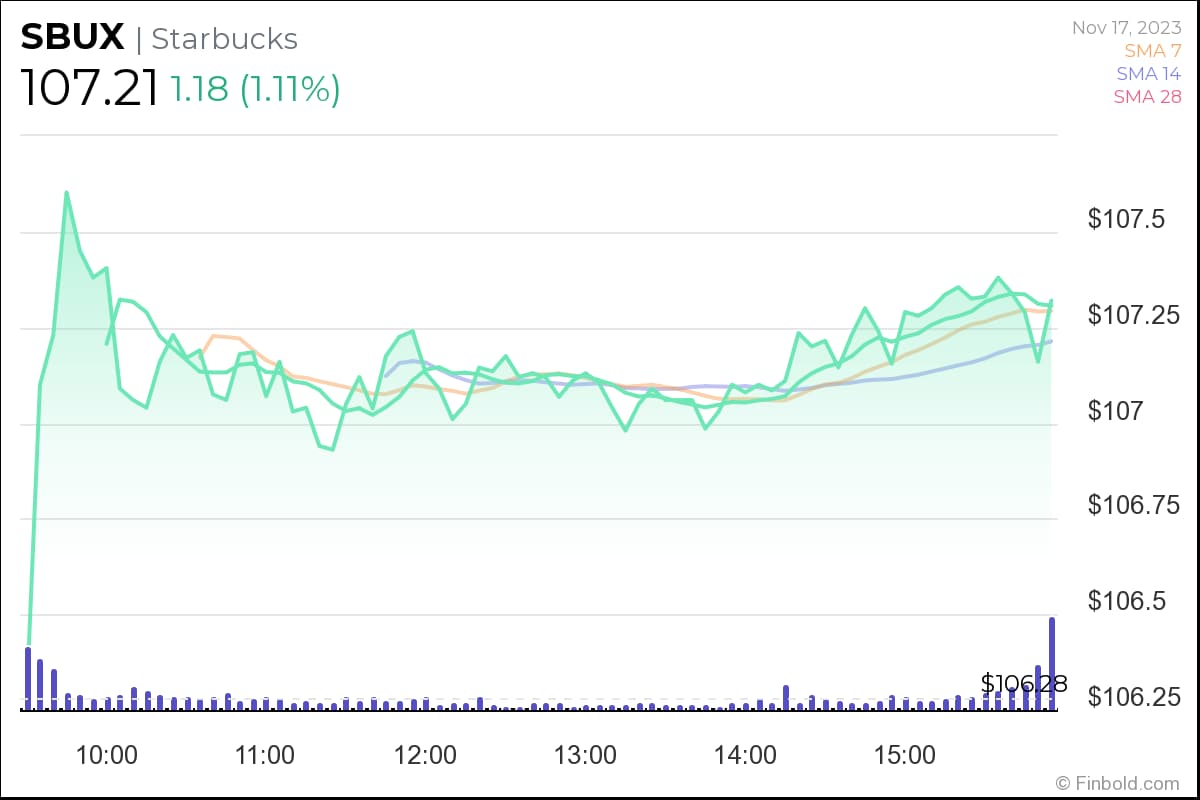Screen dimensions: 1200x800
Task: Click the $106.75 price axis label
Action: point(1134,506)
